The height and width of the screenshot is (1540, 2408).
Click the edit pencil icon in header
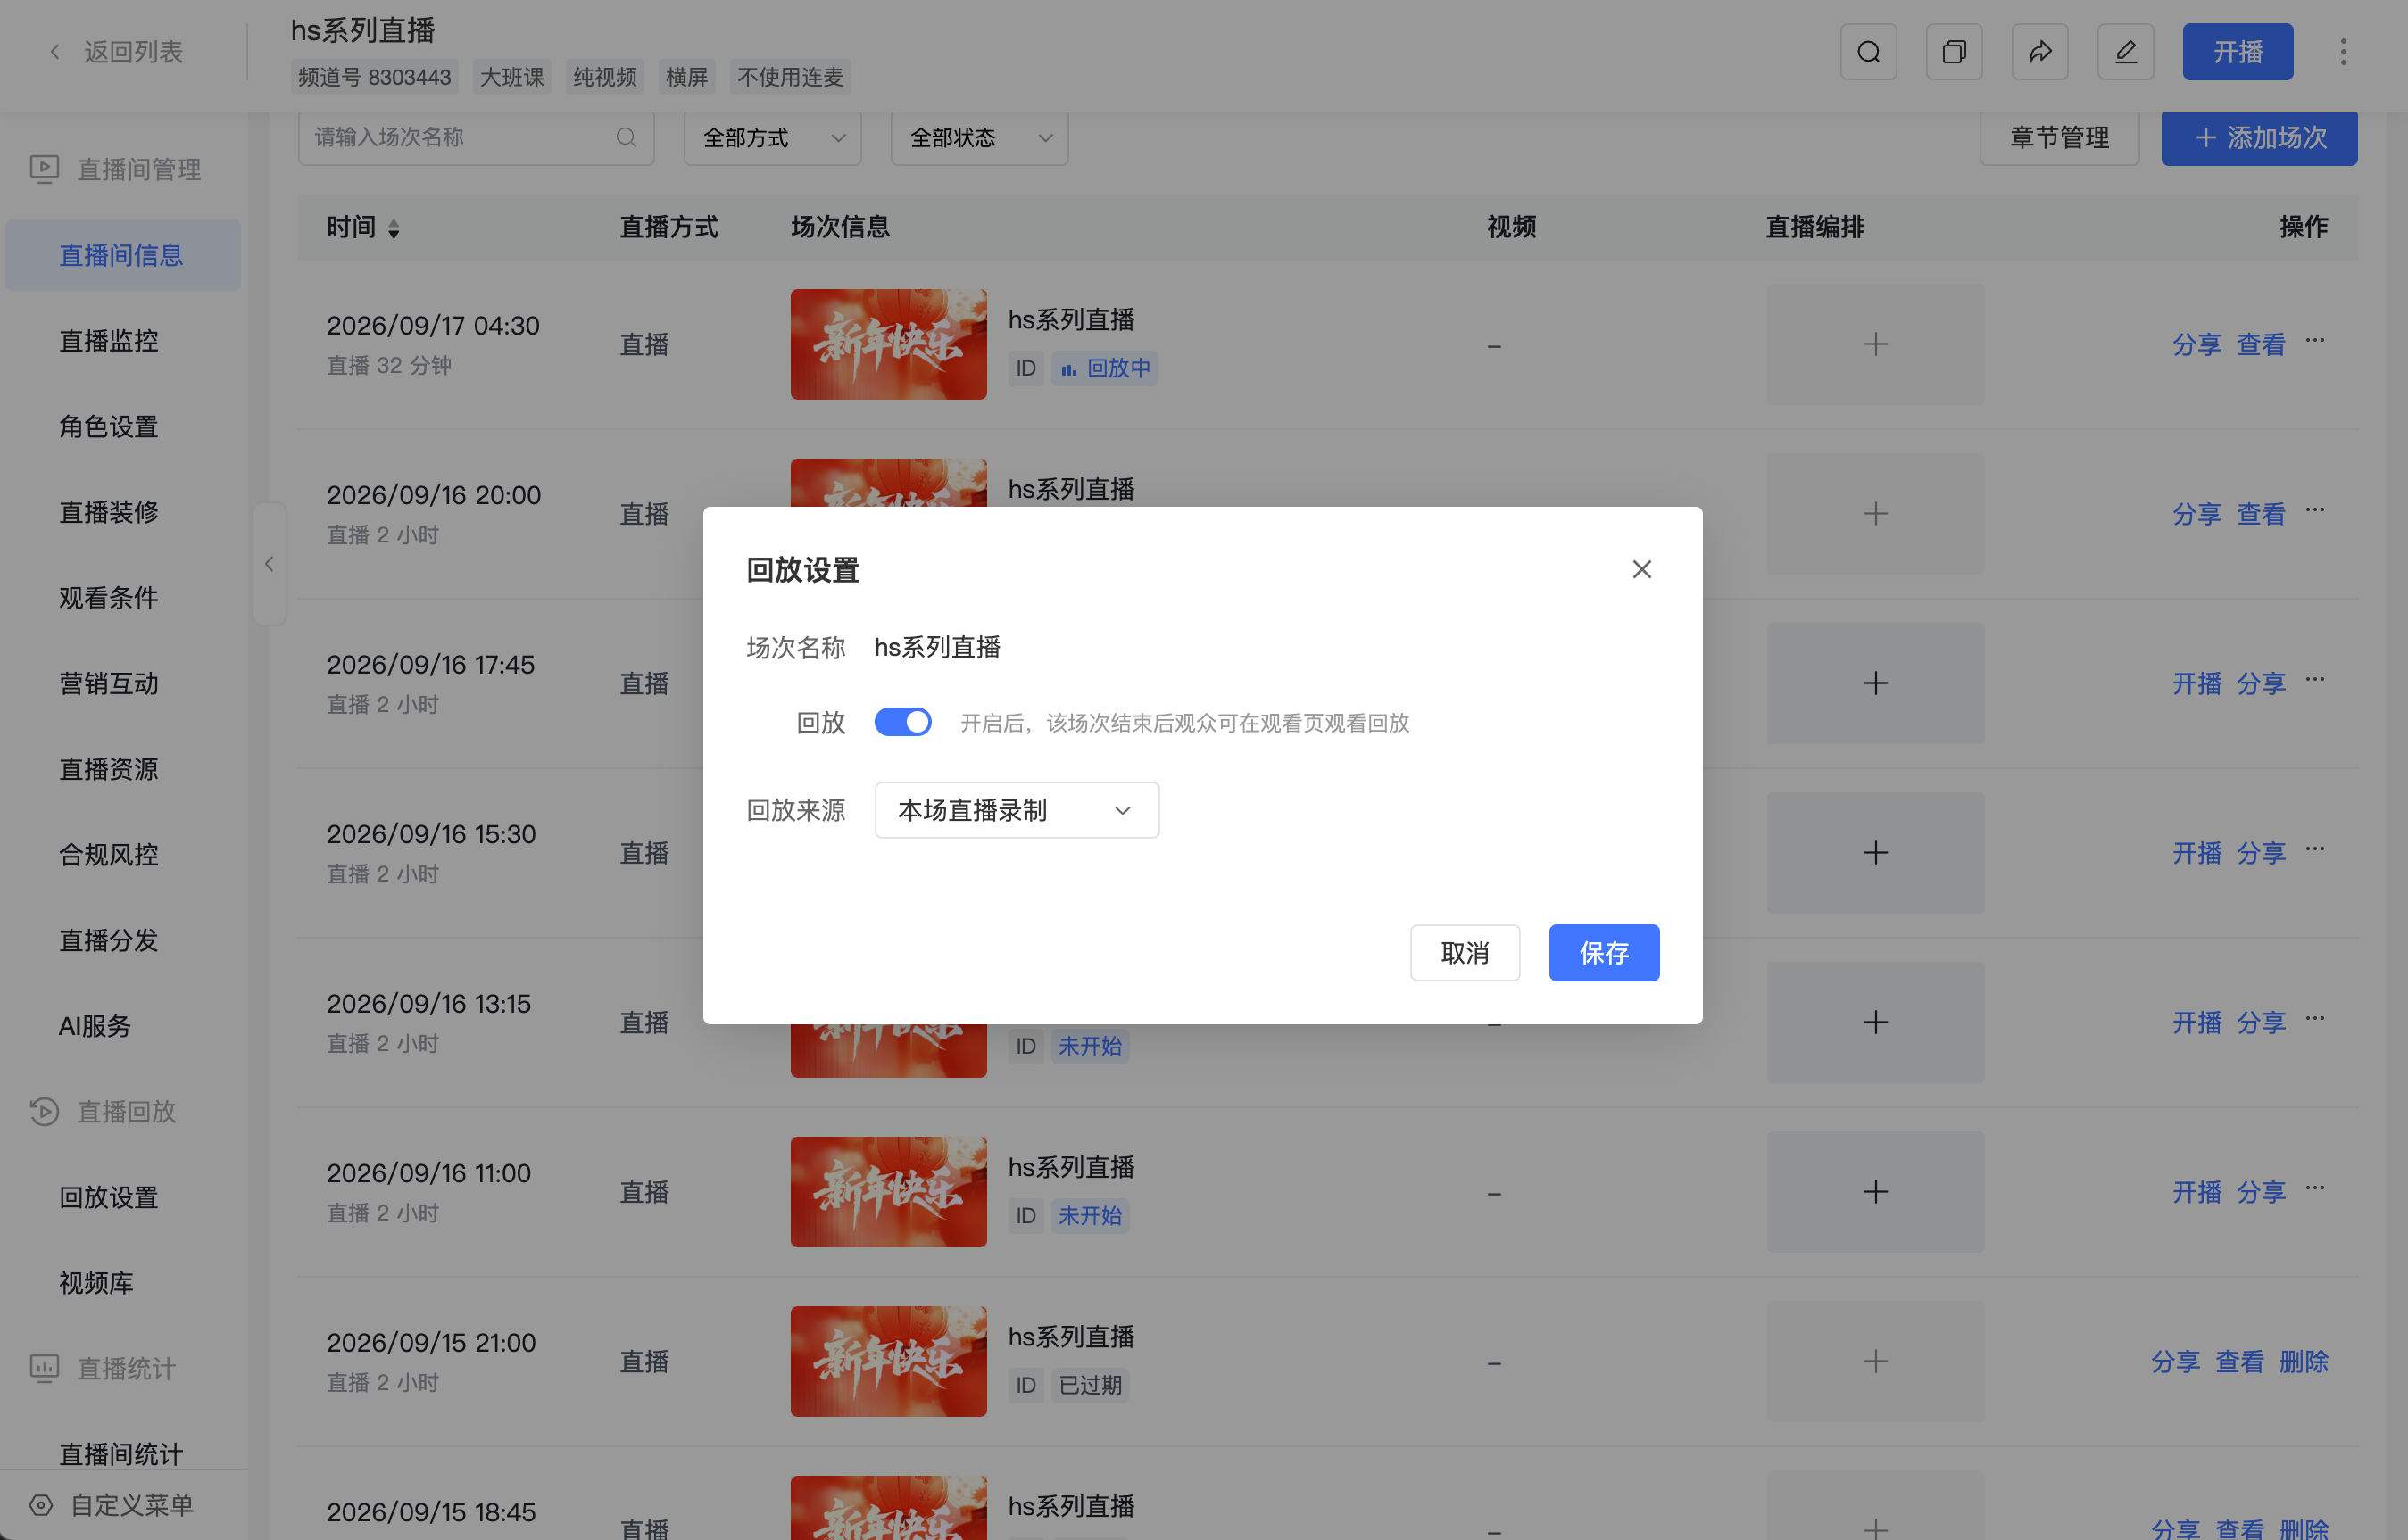coord(2125,52)
